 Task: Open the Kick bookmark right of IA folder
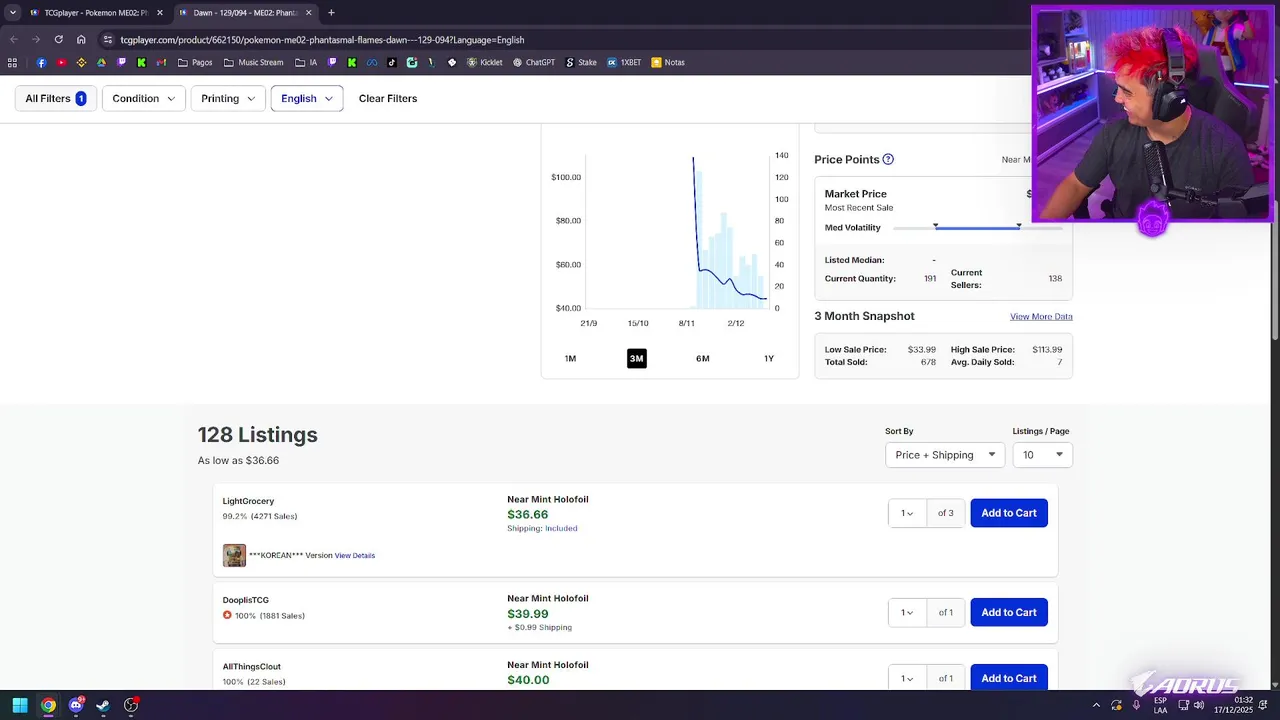click(352, 62)
